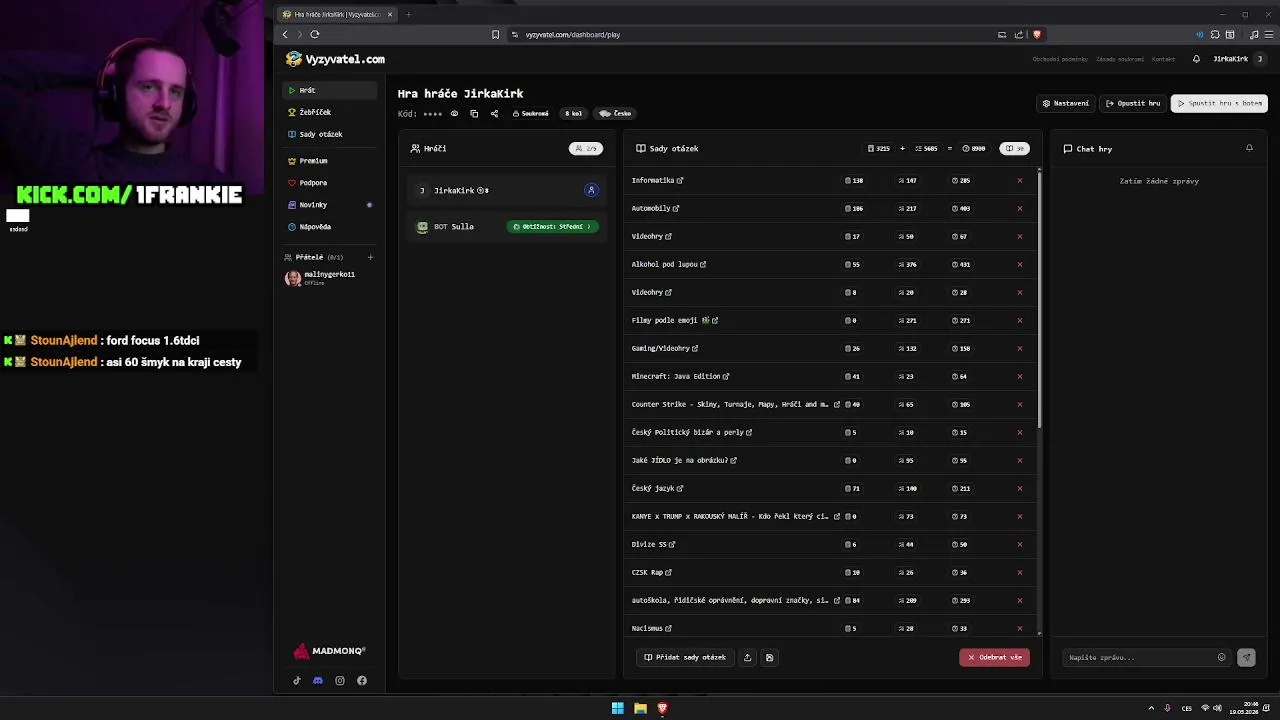Viewport: 1280px width, 720px height.
Task: Reload page in browser toolbar
Action: (x=314, y=34)
